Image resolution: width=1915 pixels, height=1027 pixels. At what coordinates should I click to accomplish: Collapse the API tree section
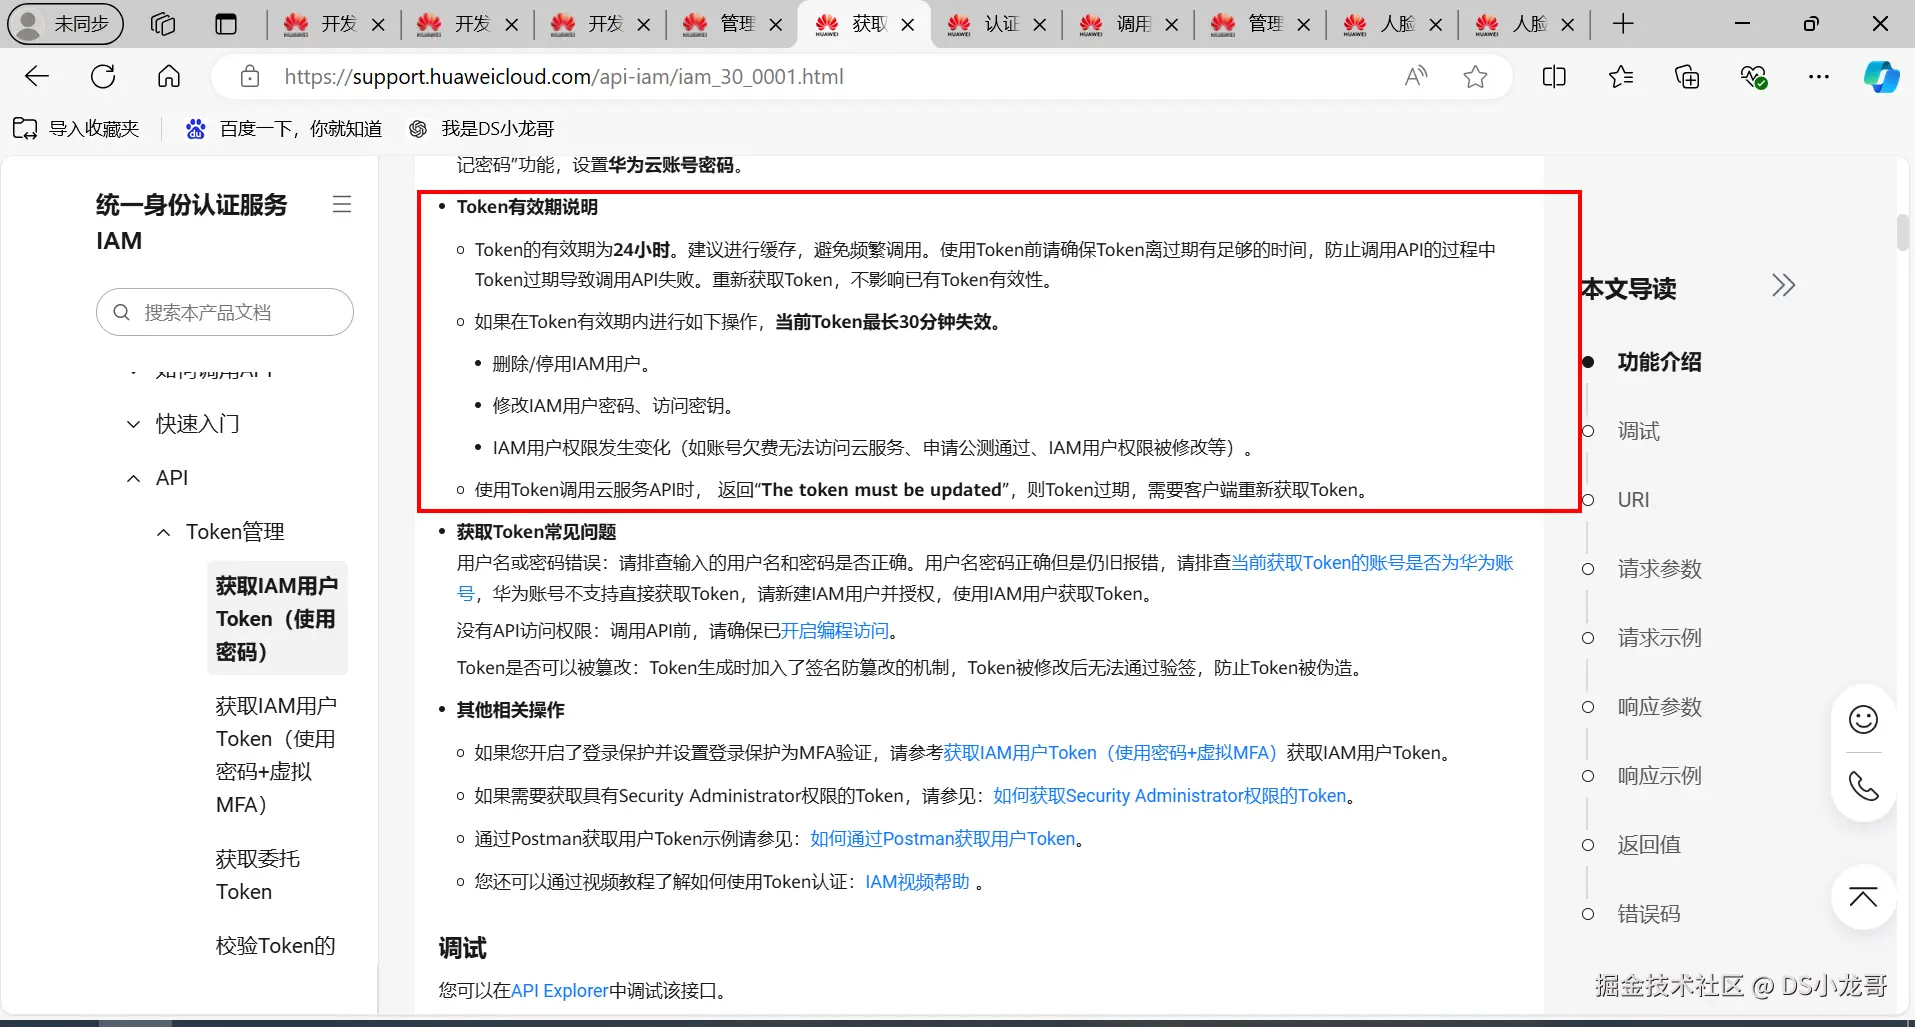click(133, 479)
